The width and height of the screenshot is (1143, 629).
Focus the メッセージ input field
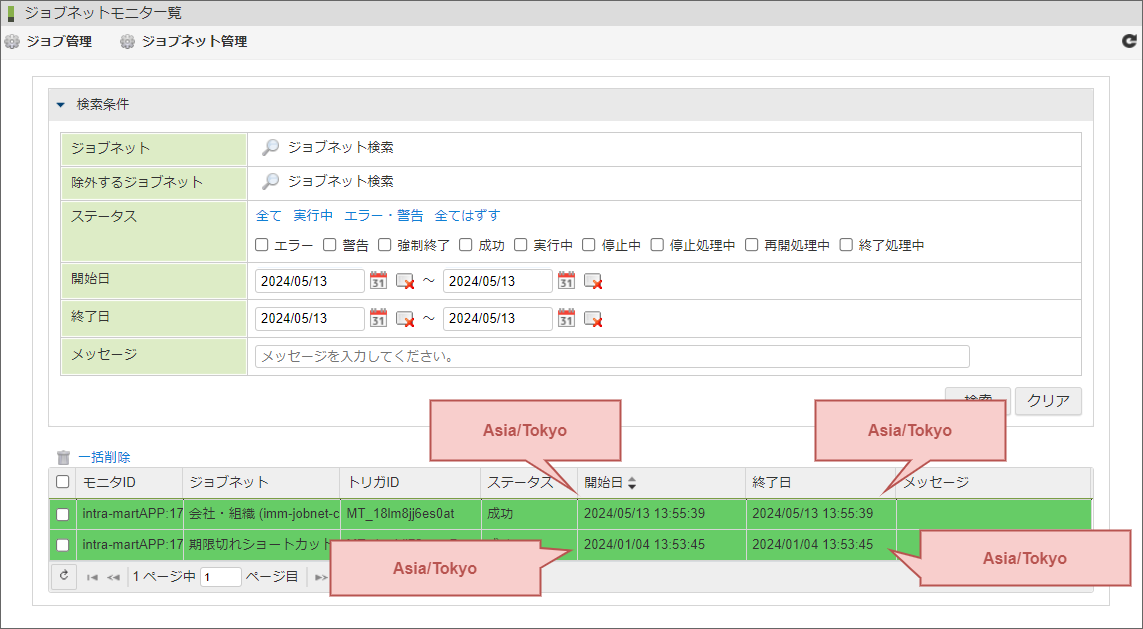[612, 357]
